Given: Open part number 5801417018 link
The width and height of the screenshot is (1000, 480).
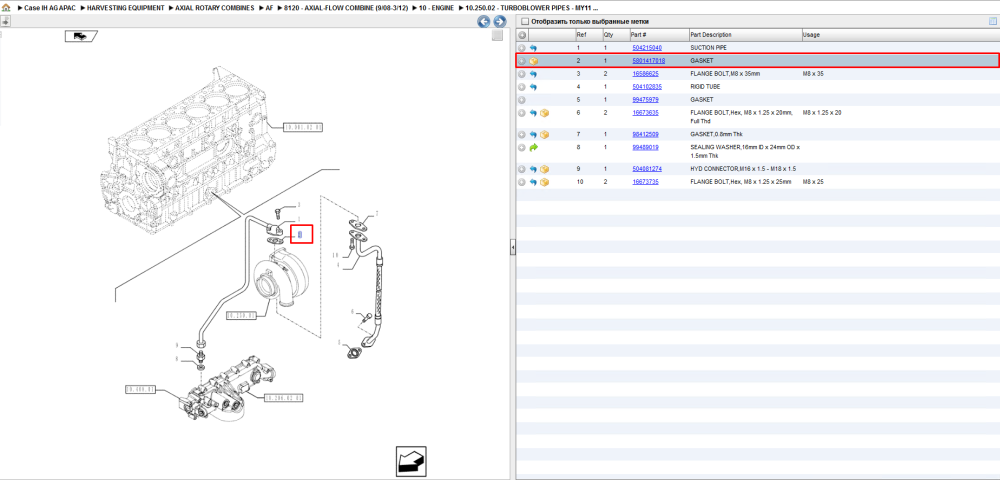Looking at the screenshot, I should click(649, 61).
